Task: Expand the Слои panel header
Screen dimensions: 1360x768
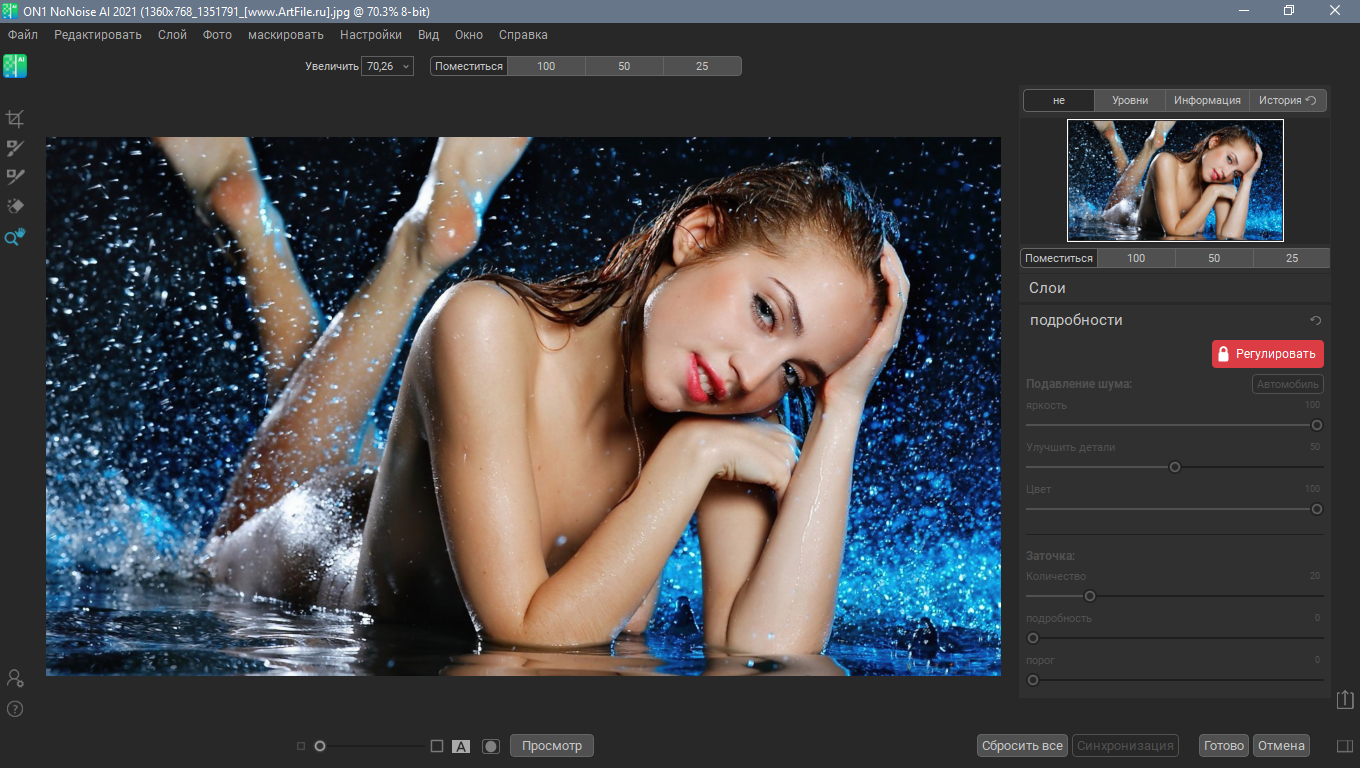Action: coord(1175,288)
